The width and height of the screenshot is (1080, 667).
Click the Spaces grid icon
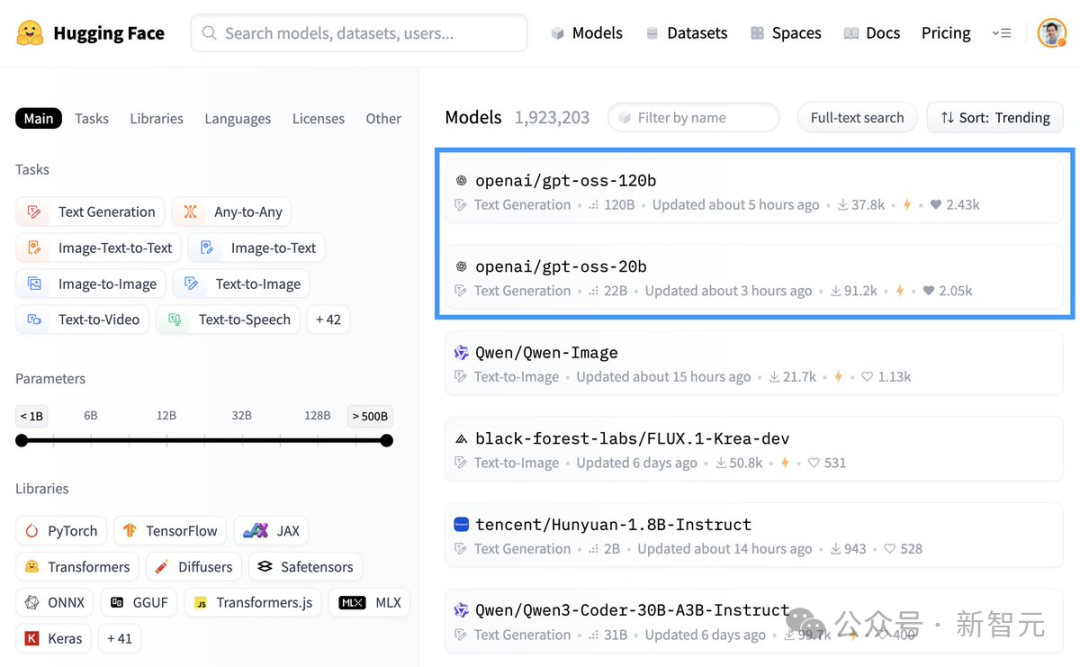[757, 33]
